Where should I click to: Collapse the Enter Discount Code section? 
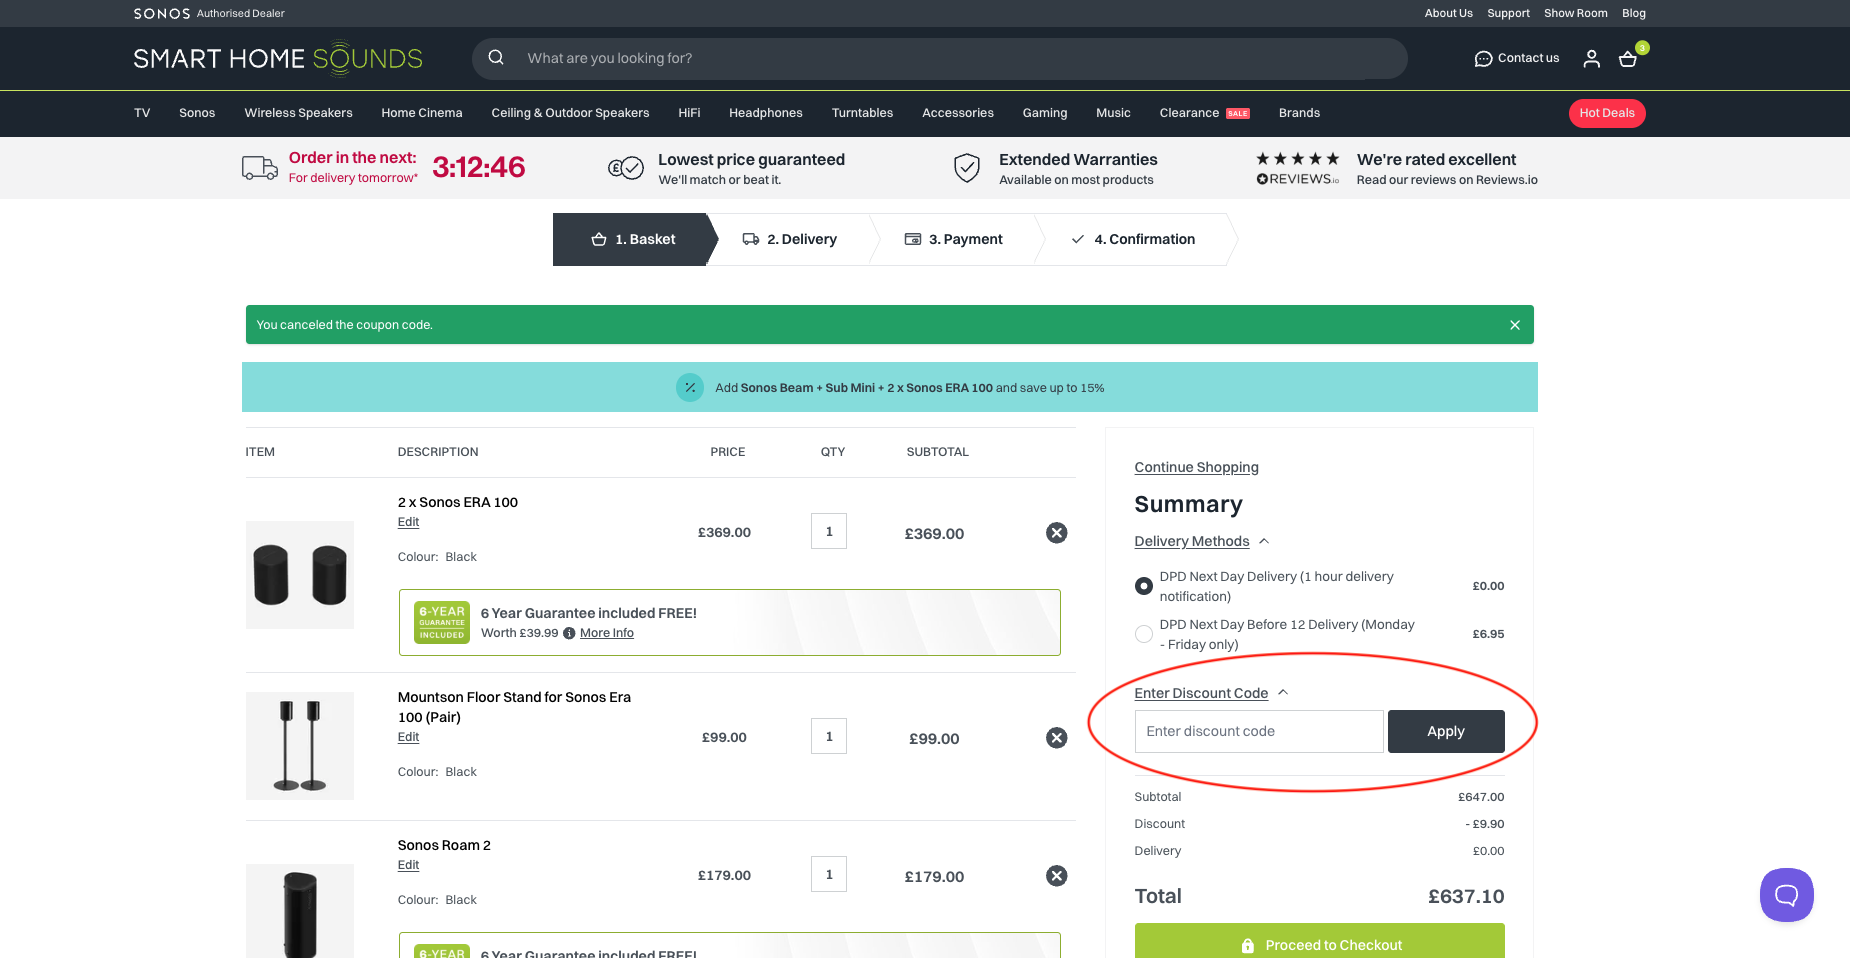coord(1212,693)
